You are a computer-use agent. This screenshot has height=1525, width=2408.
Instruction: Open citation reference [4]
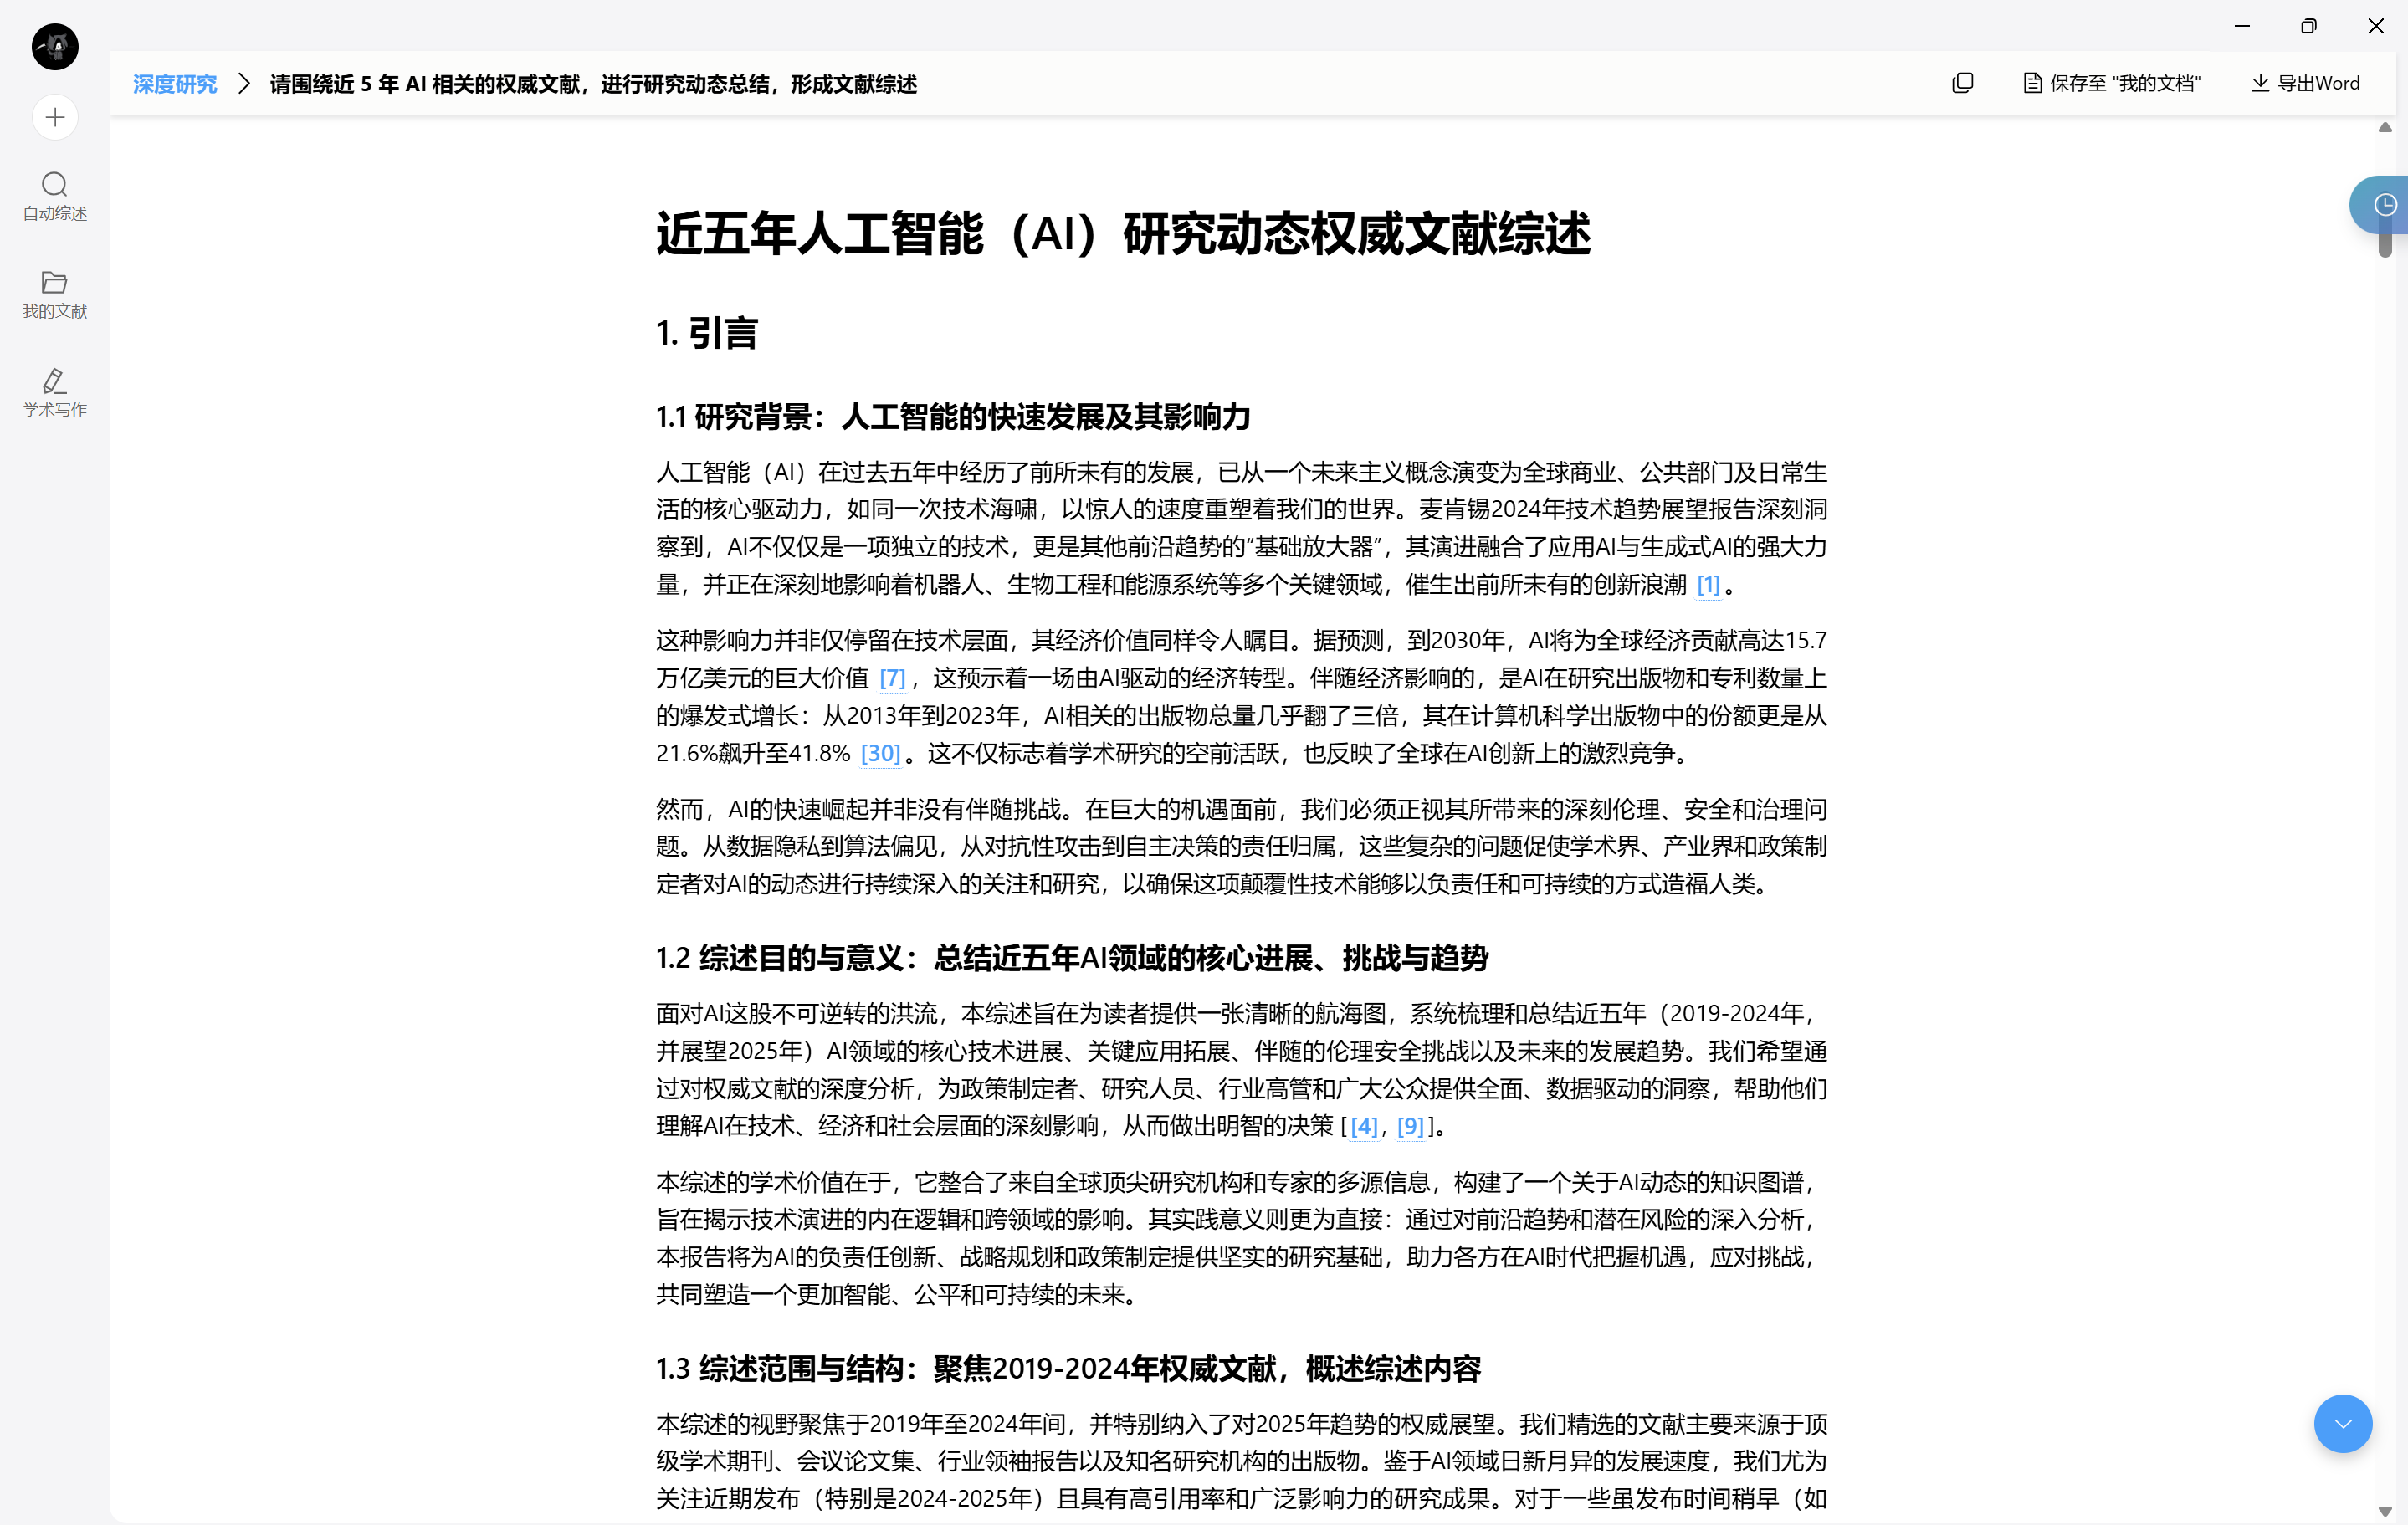[1363, 1126]
